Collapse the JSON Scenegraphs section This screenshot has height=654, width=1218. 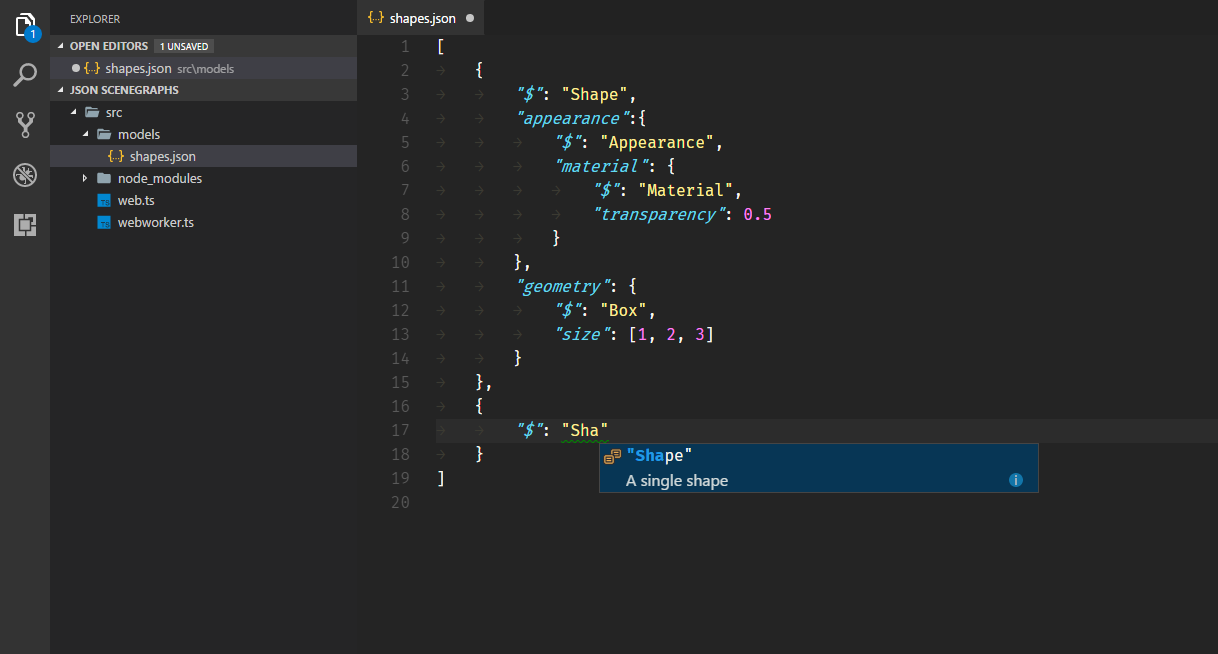click(62, 90)
